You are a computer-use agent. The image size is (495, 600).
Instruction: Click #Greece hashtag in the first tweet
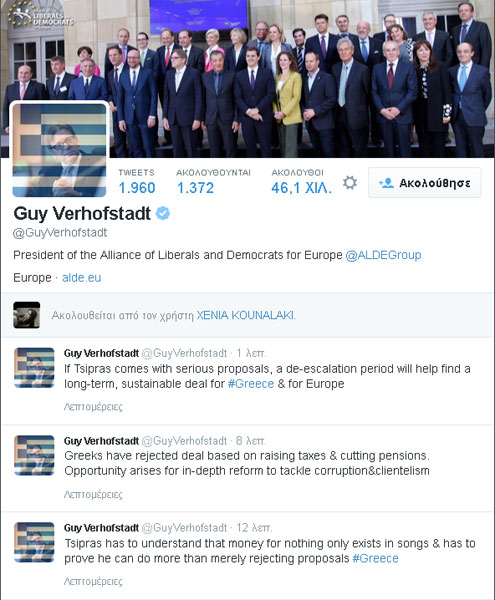251,384
